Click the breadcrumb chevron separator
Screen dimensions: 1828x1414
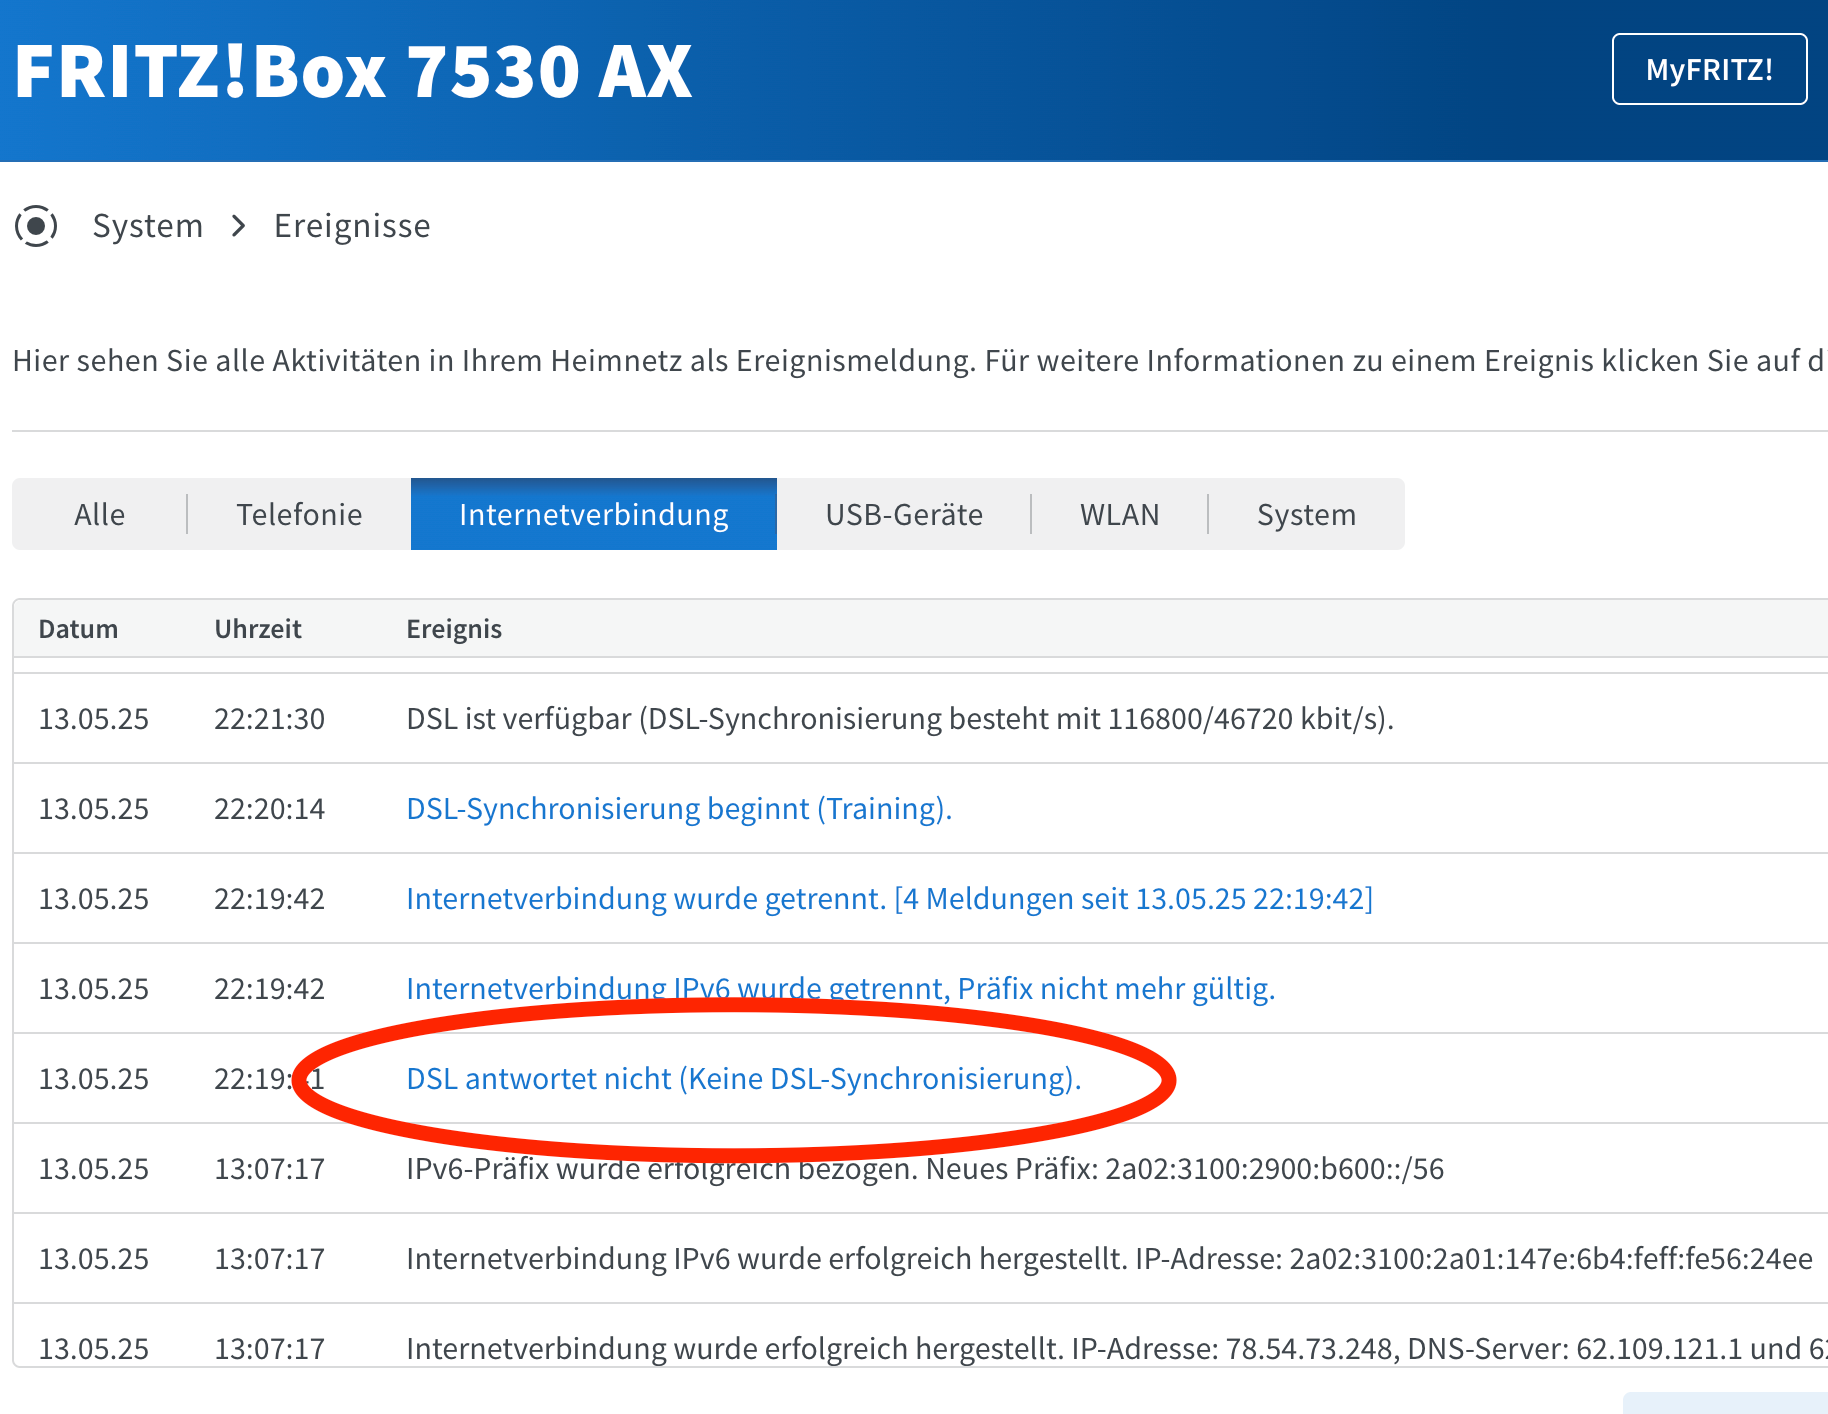coord(238,226)
